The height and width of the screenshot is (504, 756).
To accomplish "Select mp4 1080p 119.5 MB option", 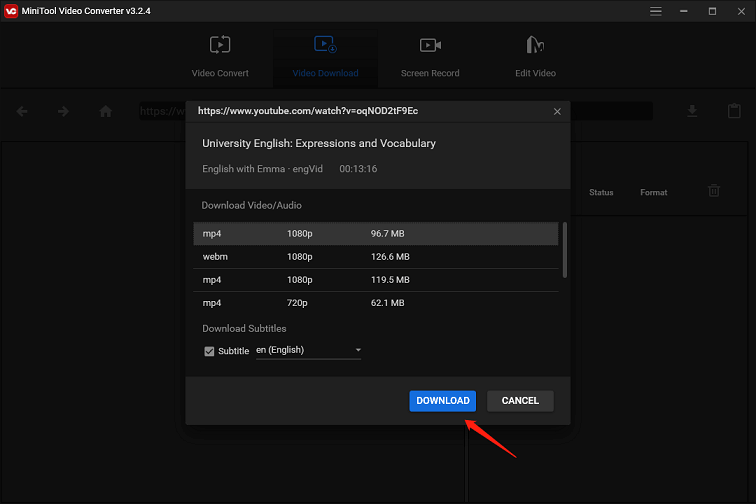I will pos(376,280).
